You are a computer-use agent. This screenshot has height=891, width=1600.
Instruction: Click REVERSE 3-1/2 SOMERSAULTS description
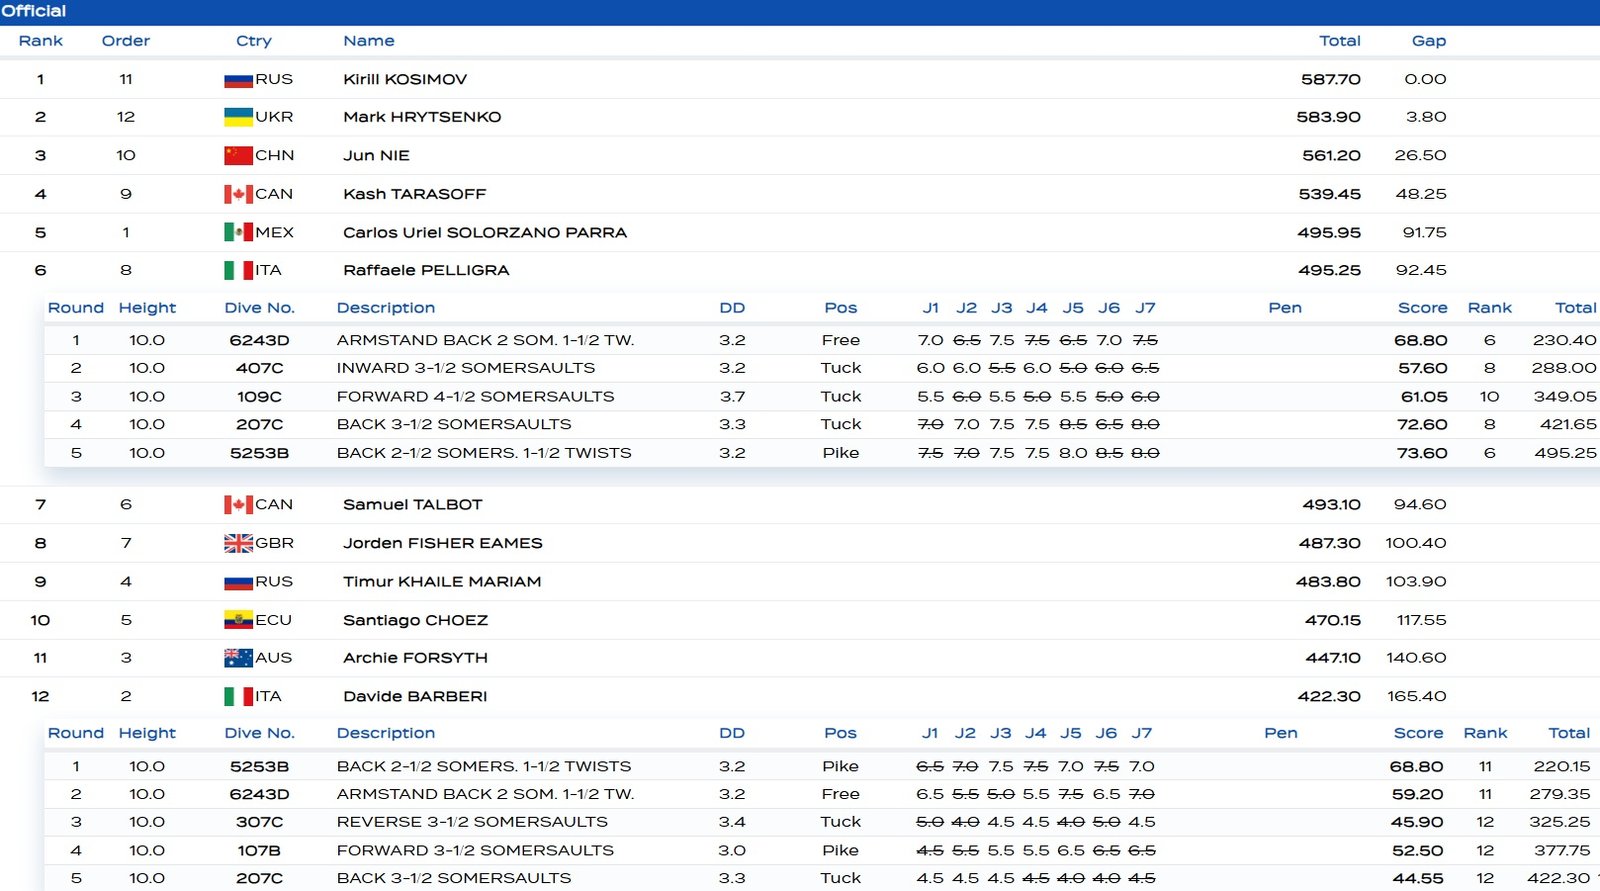[472, 822]
